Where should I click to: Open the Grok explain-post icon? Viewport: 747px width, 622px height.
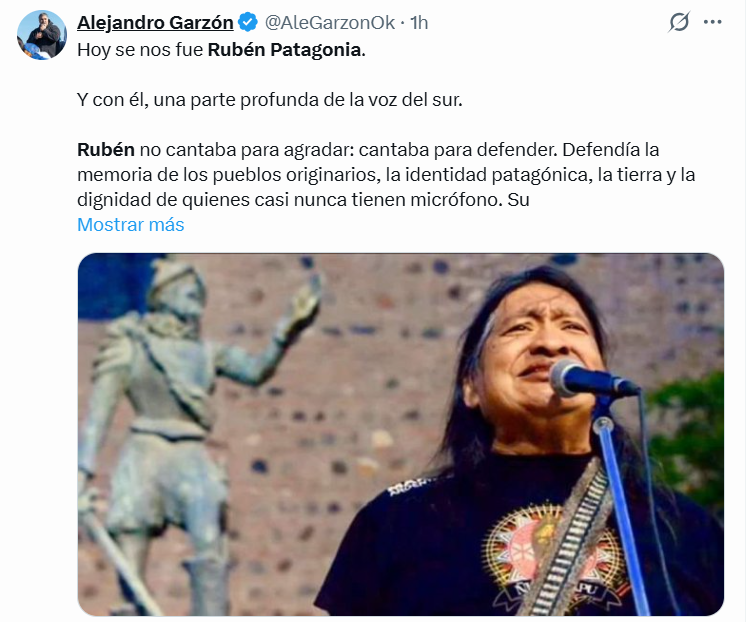(679, 22)
